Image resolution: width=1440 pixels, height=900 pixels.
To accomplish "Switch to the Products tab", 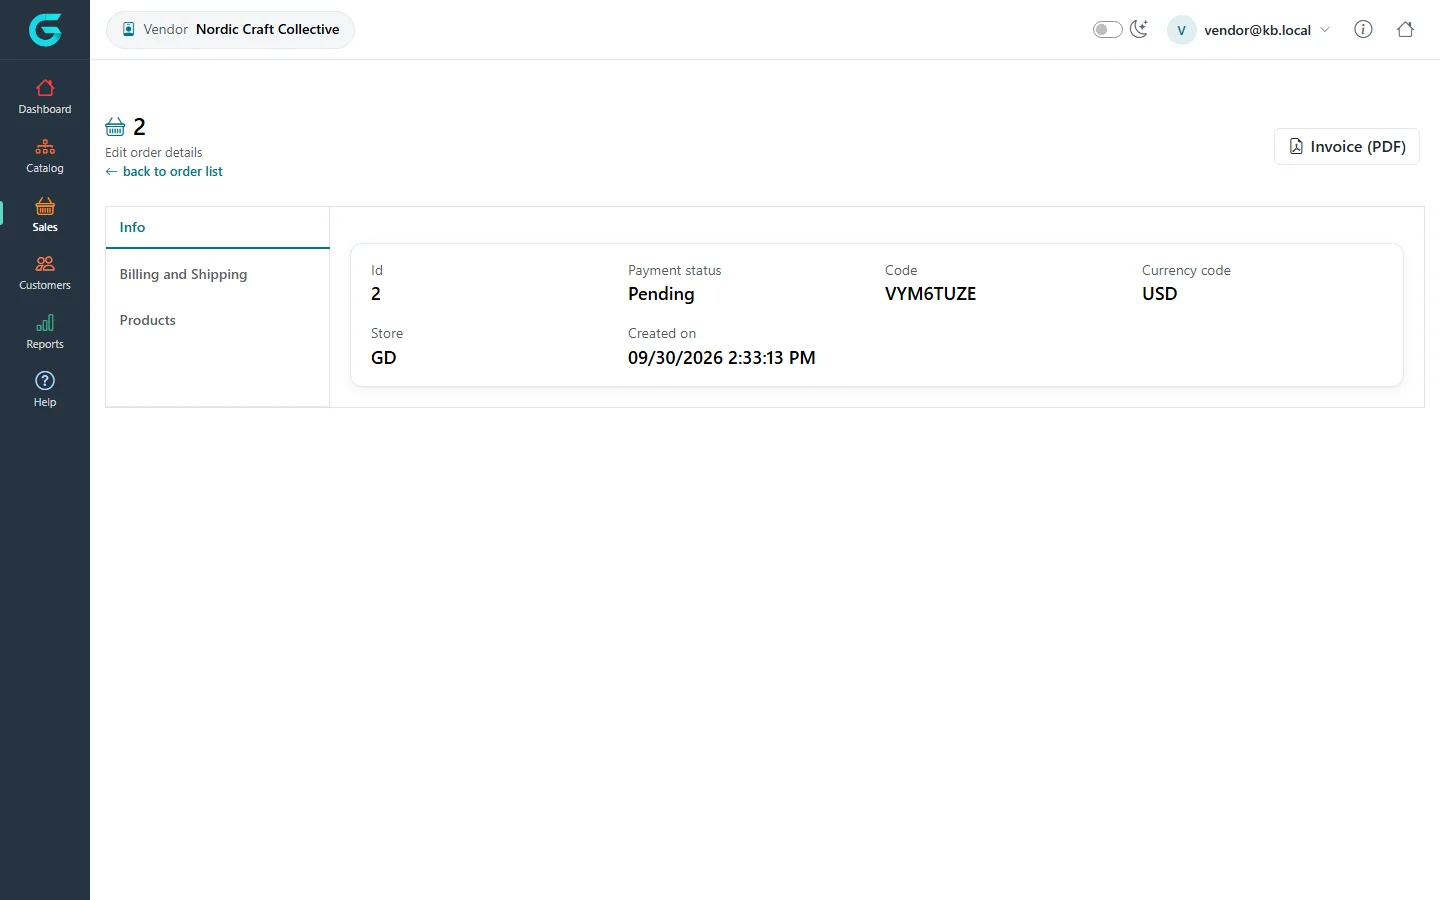I will [x=218, y=320].
